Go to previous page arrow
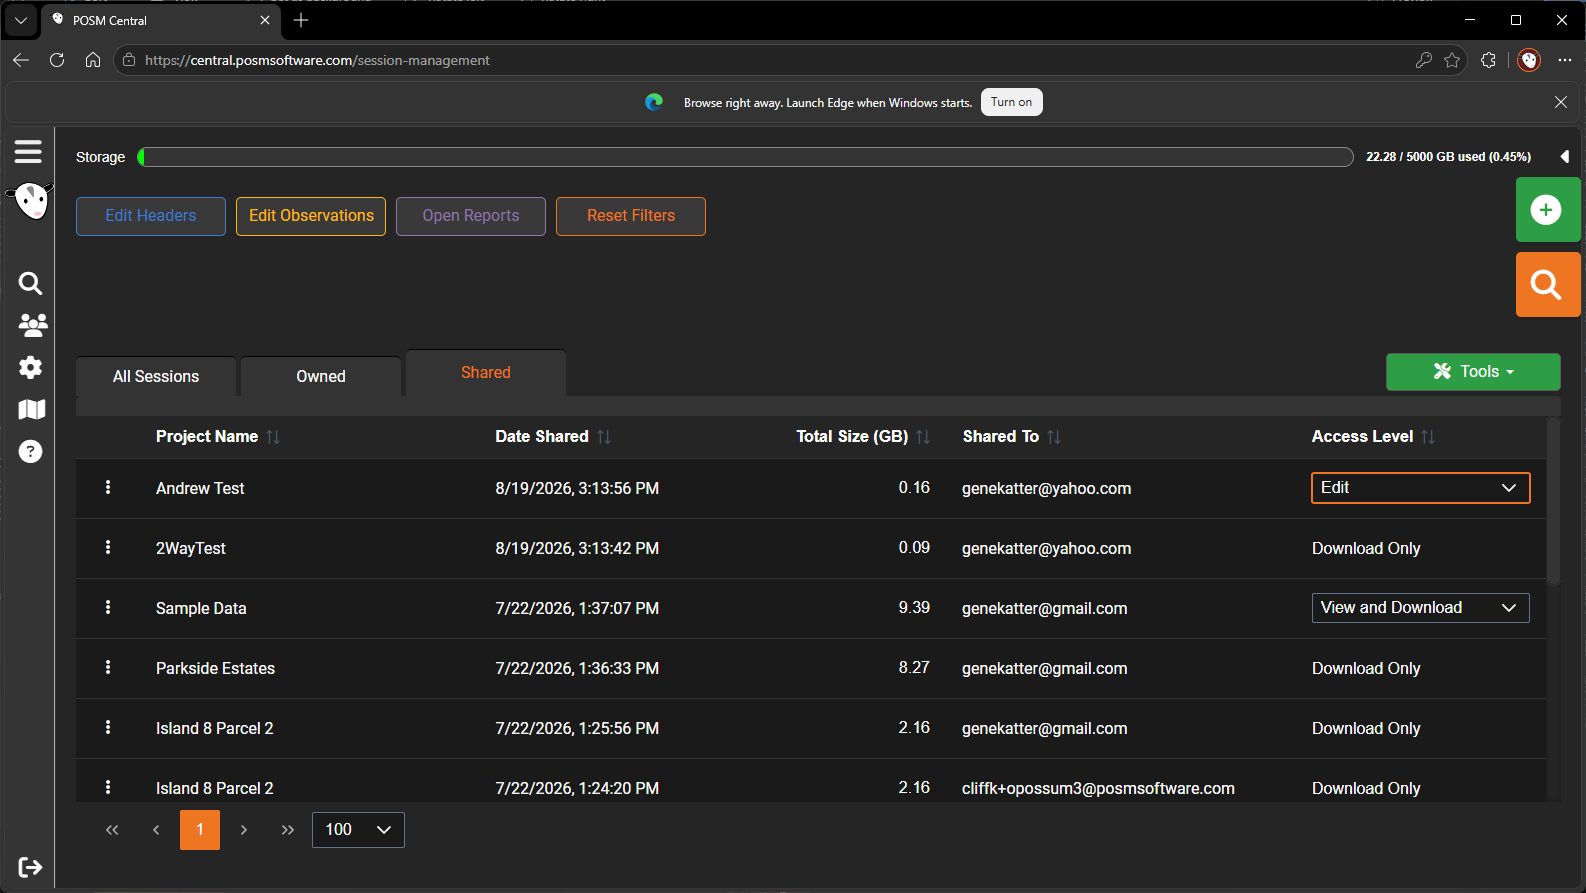Screen dimensions: 1586x893 pyautogui.click(x=156, y=830)
